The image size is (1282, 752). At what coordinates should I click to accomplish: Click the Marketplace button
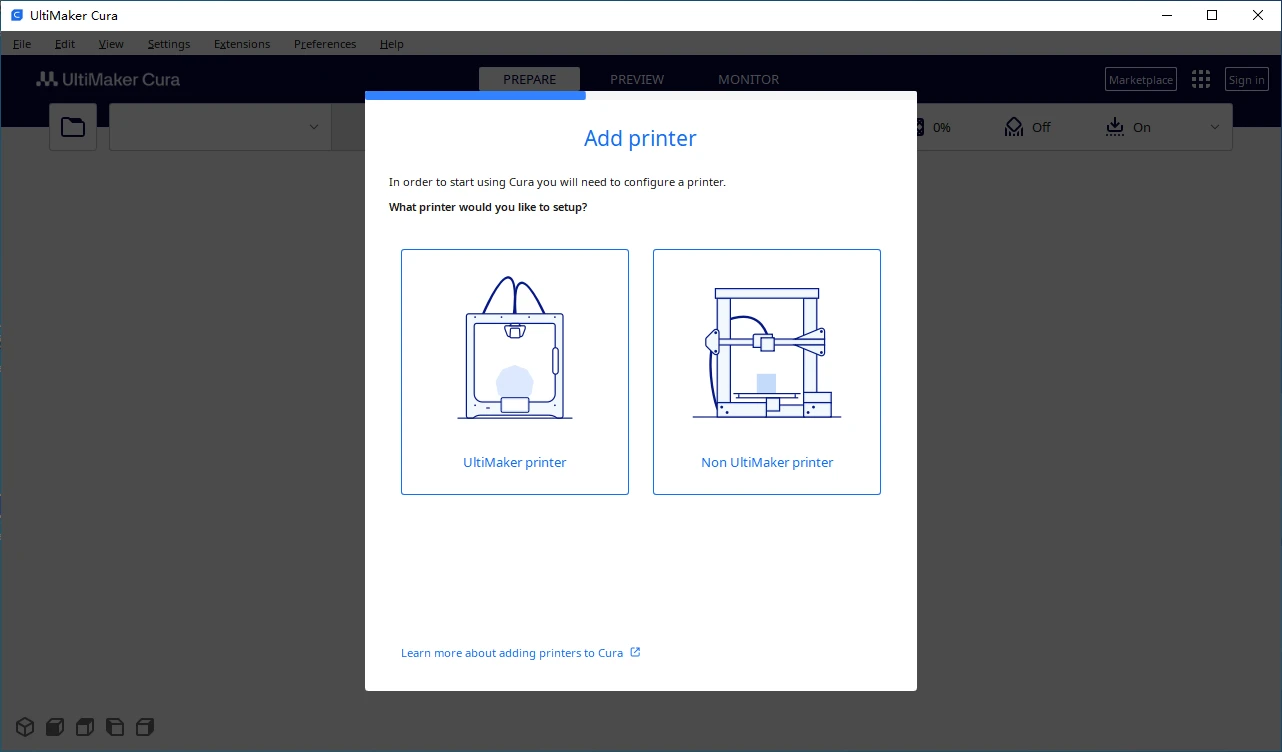pyautogui.click(x=1141, y=80)
